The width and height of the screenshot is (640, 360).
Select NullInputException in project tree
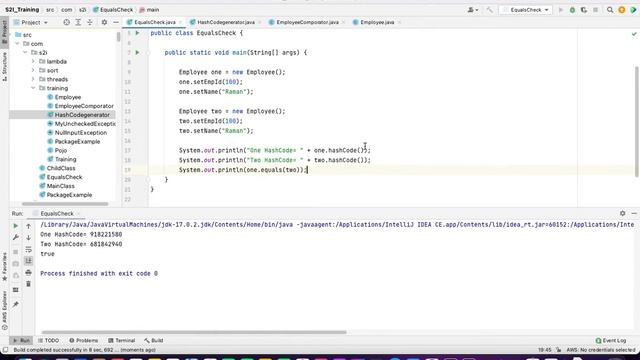[x=81, y=133]
